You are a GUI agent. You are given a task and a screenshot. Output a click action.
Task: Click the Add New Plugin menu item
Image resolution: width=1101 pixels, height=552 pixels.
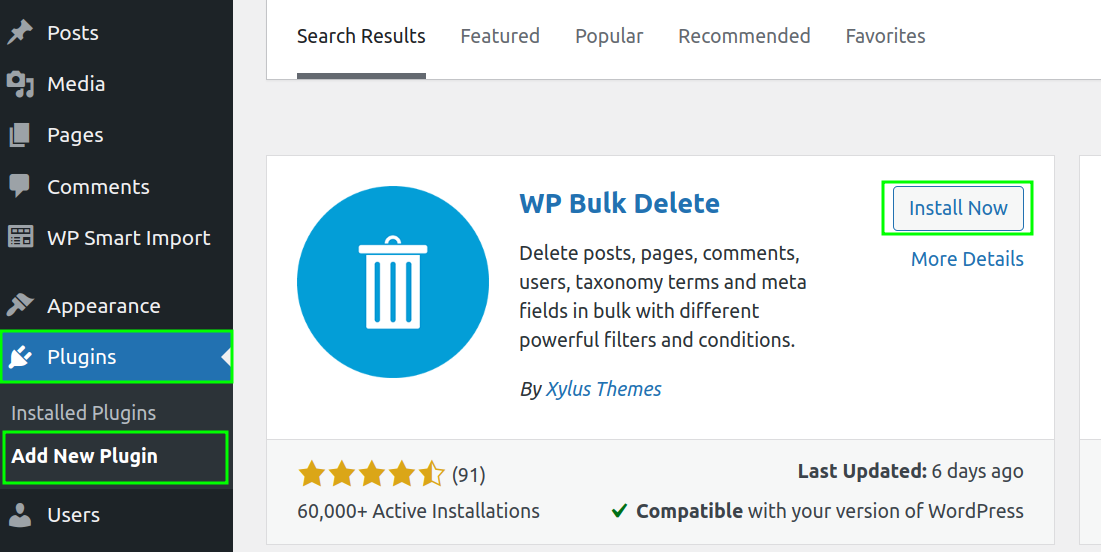[85, 456]
